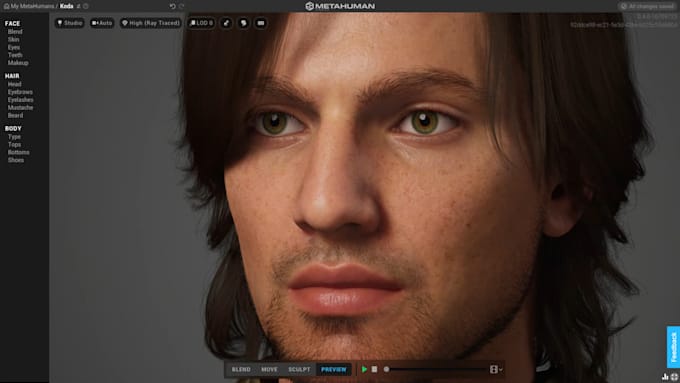The height and width of the screenshot is (383, 680).
Task: Open body Type settings
Action: pyautogui.click(x=14, y=137)
